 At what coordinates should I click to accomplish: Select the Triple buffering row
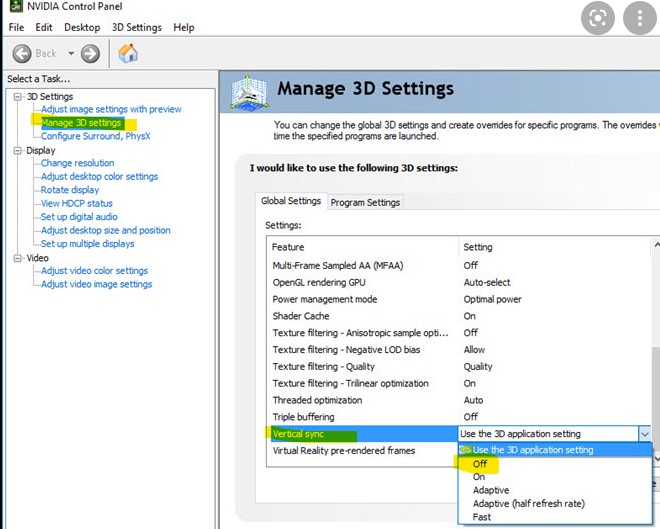point(459,417)
